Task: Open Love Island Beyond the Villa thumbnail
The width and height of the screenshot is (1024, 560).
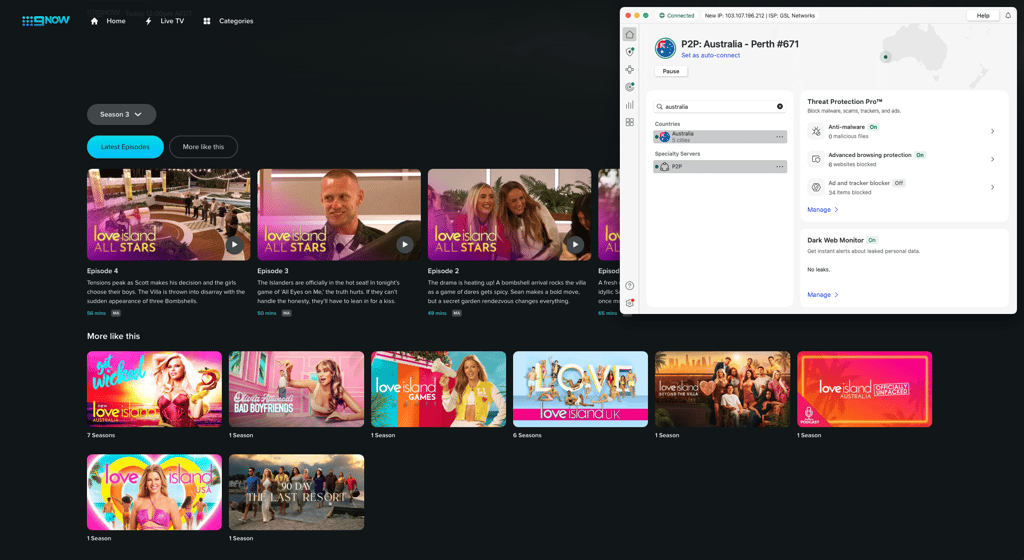Action: (722, 389)
